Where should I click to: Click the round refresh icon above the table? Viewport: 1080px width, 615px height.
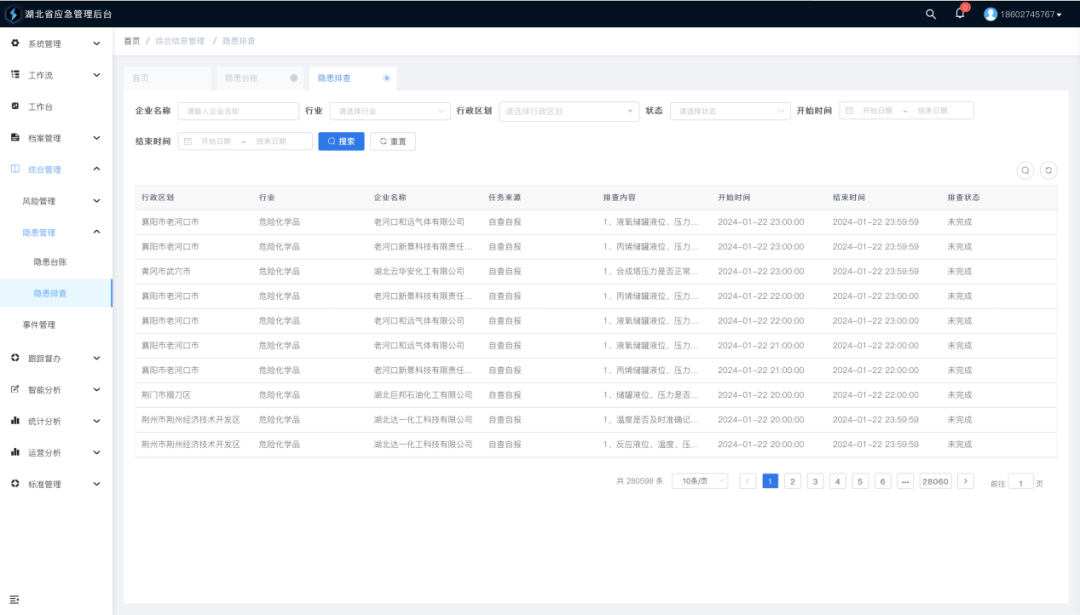(x=1048, y=171)
